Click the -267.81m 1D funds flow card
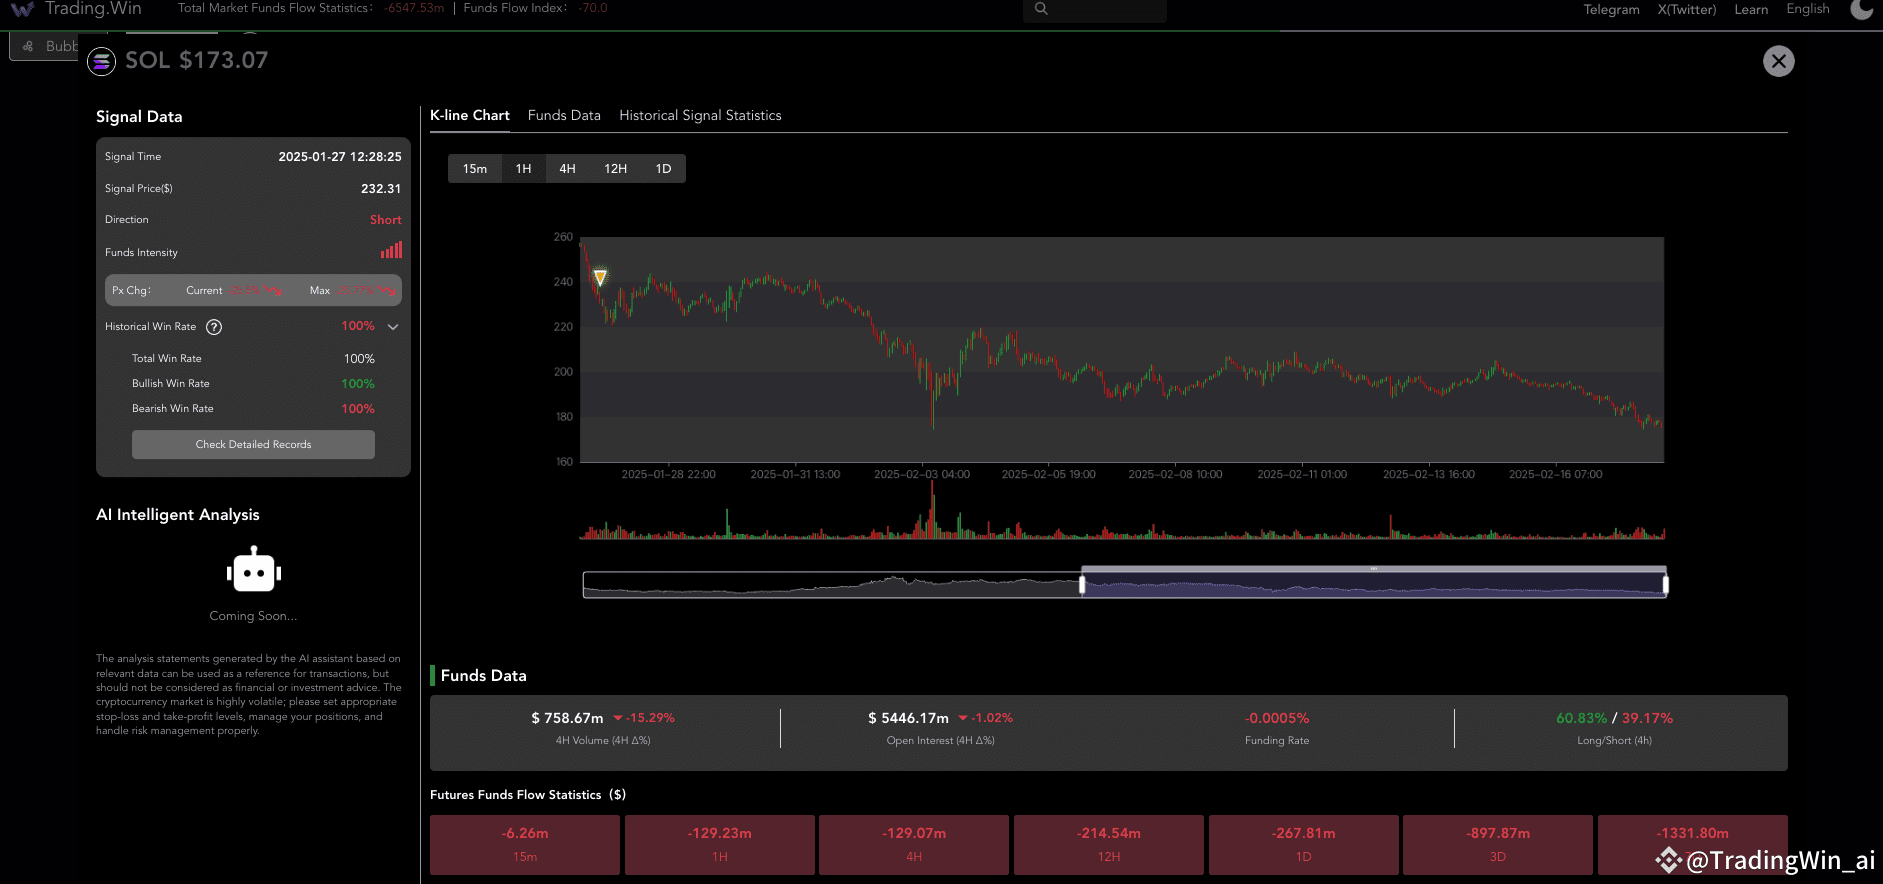 1303,845
